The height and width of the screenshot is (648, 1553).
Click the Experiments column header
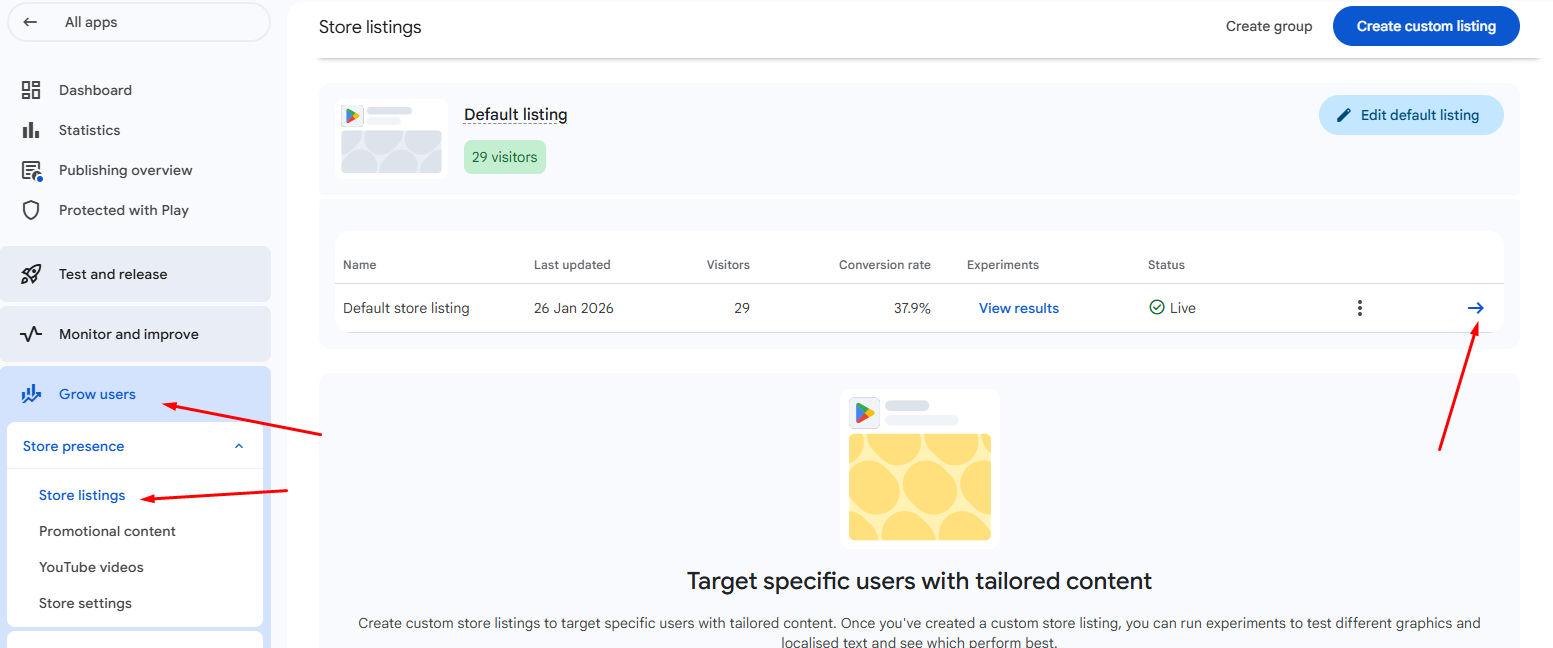coord(1002,265)
